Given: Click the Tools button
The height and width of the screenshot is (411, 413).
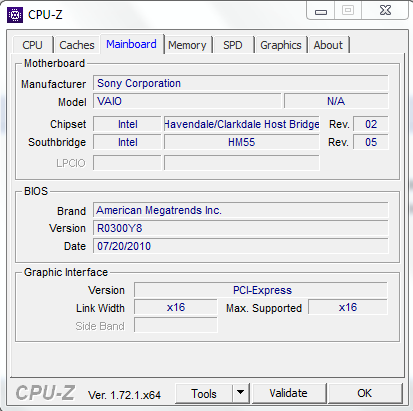Looking at the screenshot, I should point(204,394).
